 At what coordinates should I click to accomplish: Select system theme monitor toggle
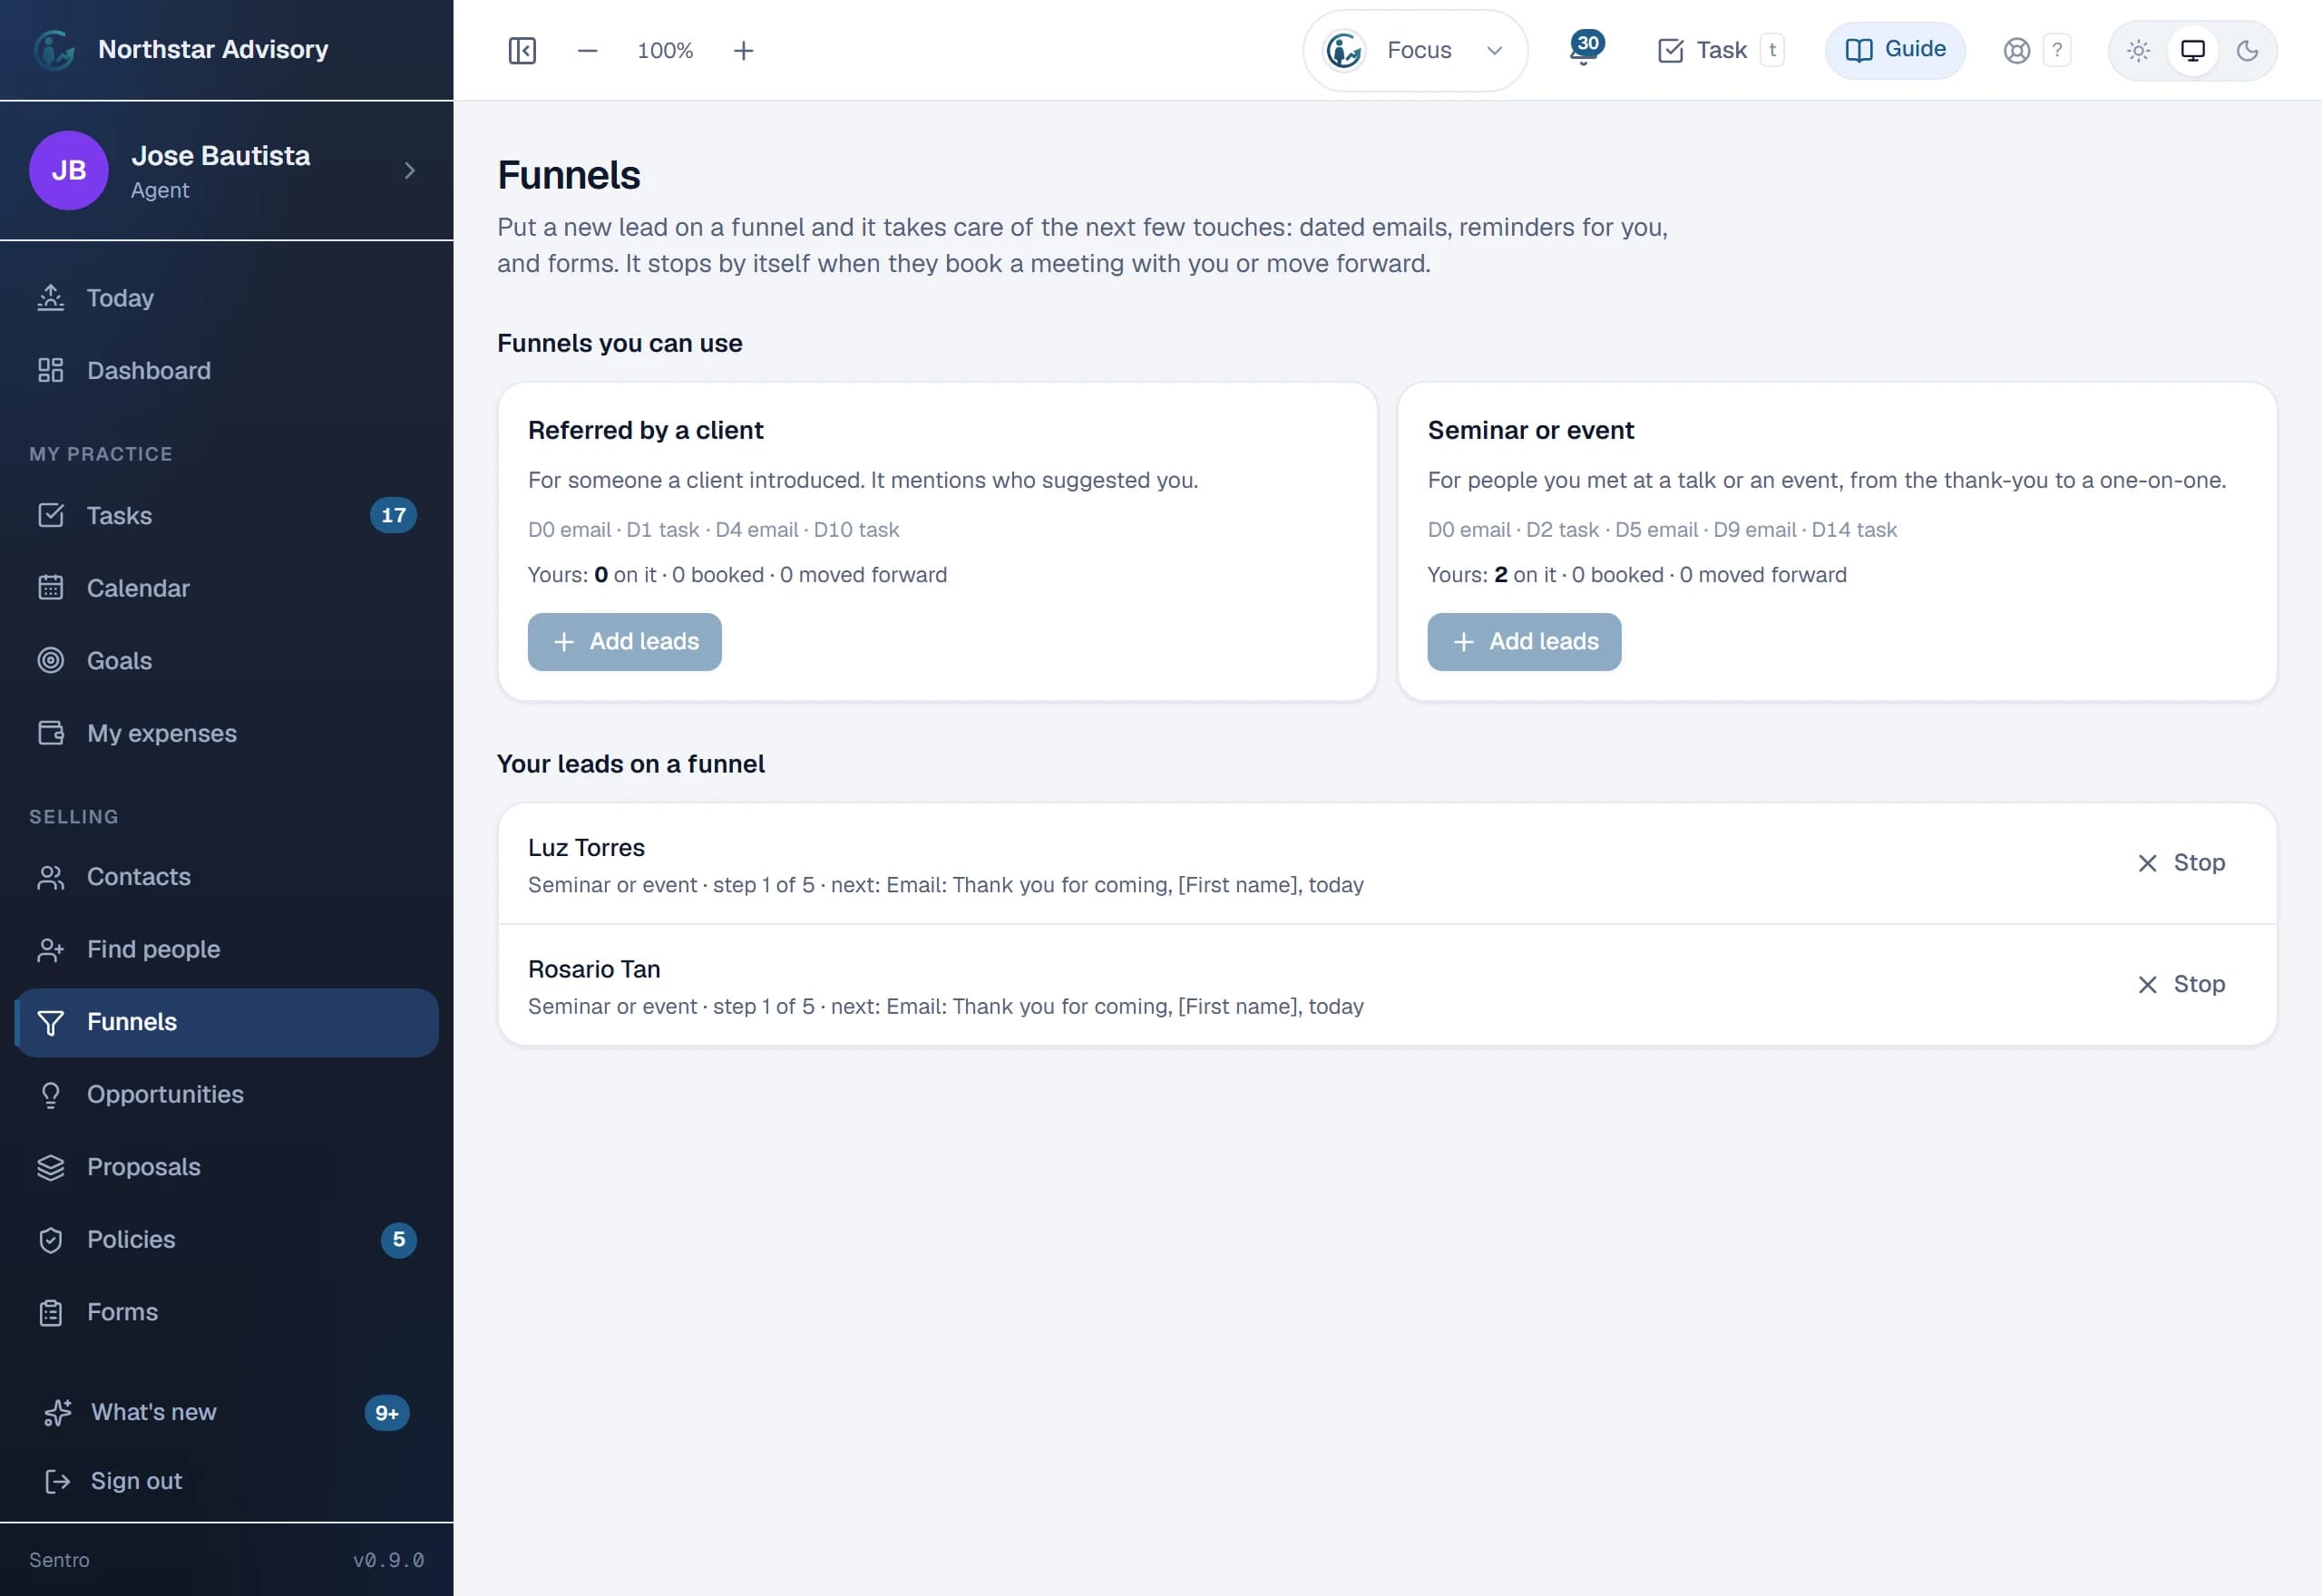(x=2192, y=51)
